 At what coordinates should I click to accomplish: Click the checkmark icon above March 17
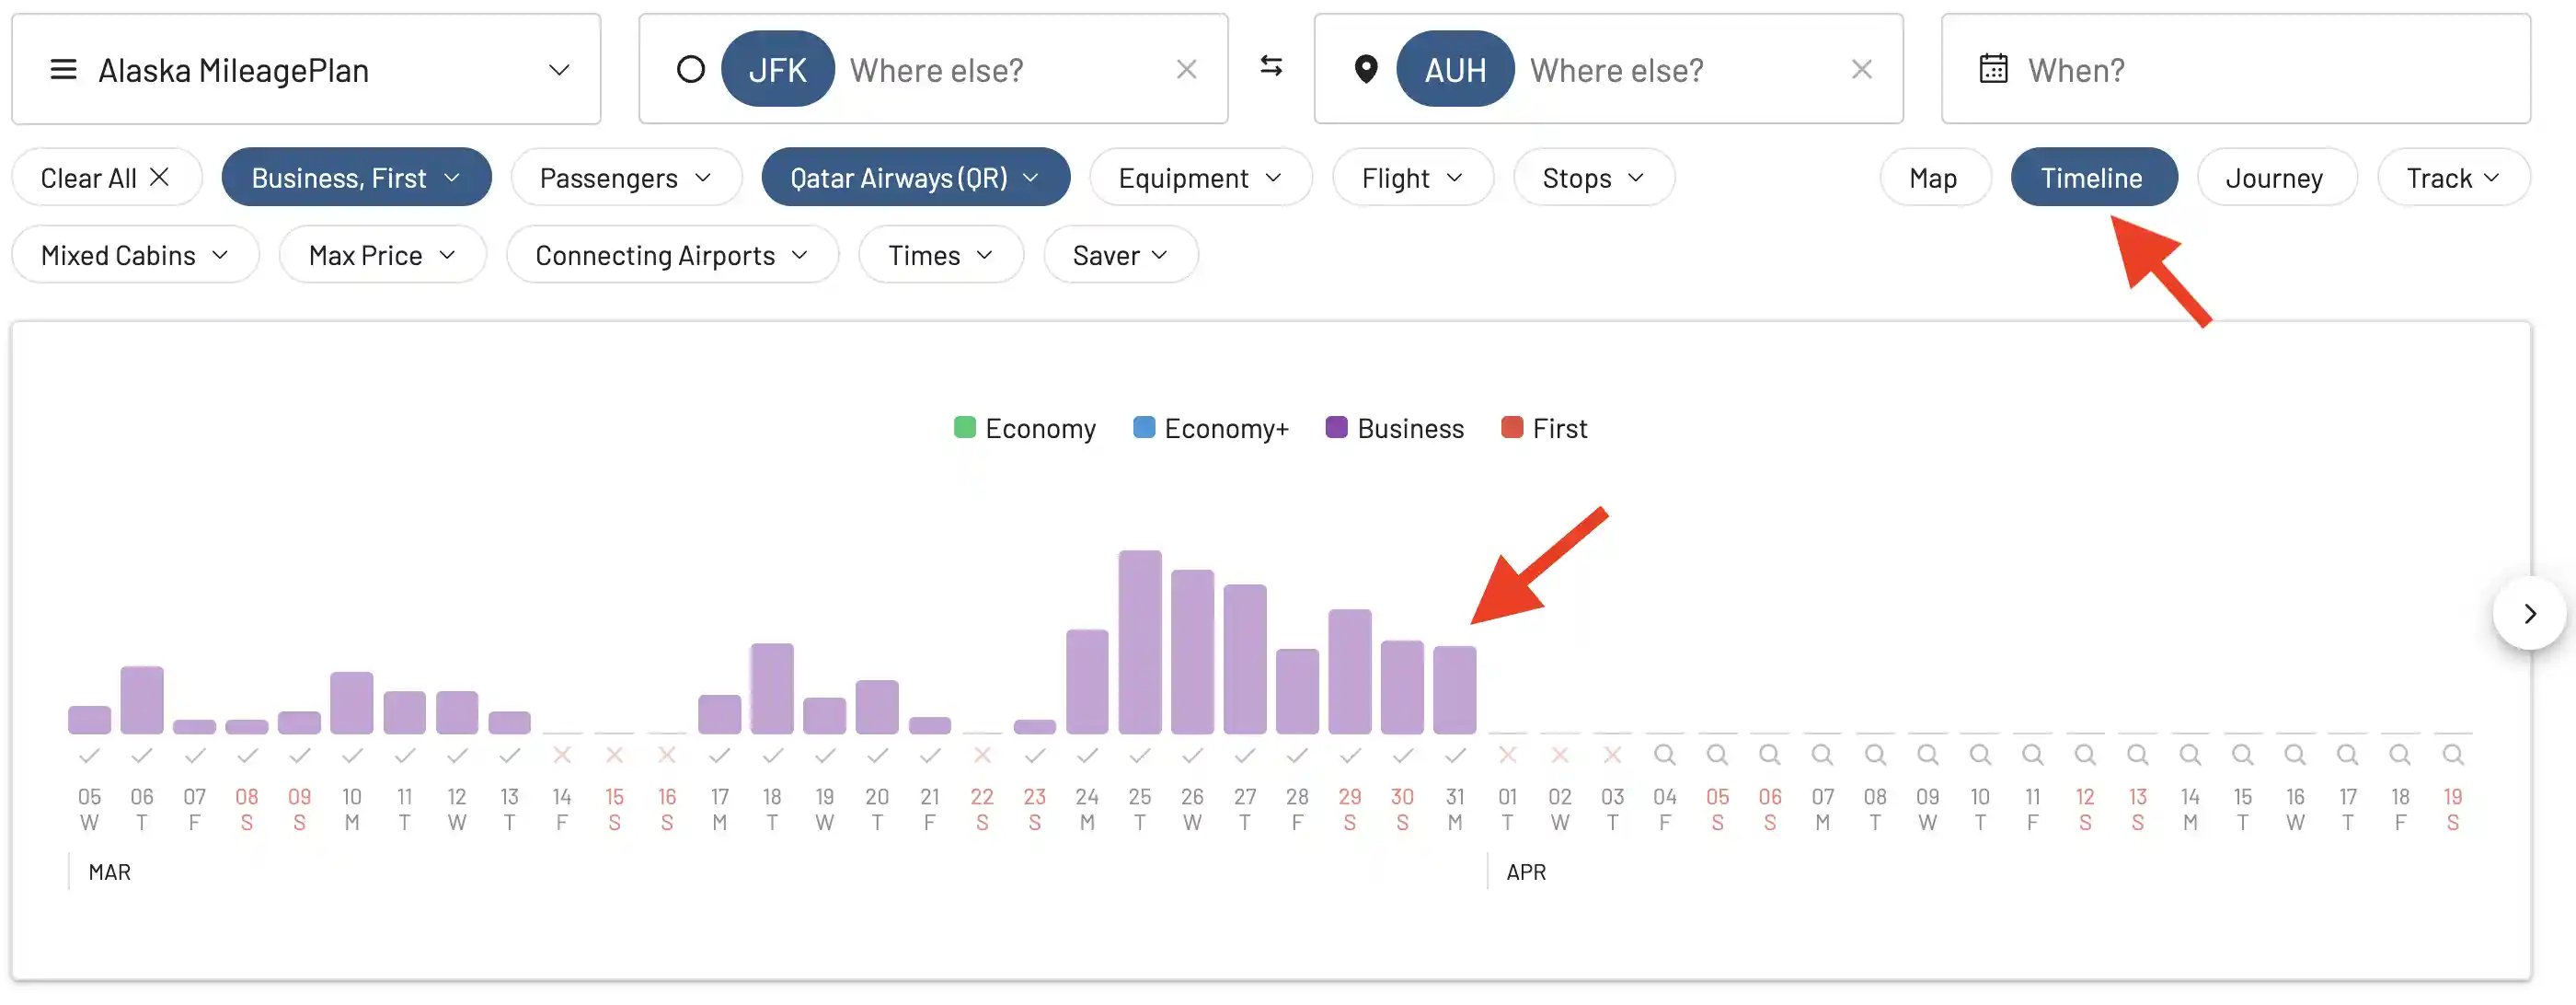pyautogui.click(x=720, y=755)
